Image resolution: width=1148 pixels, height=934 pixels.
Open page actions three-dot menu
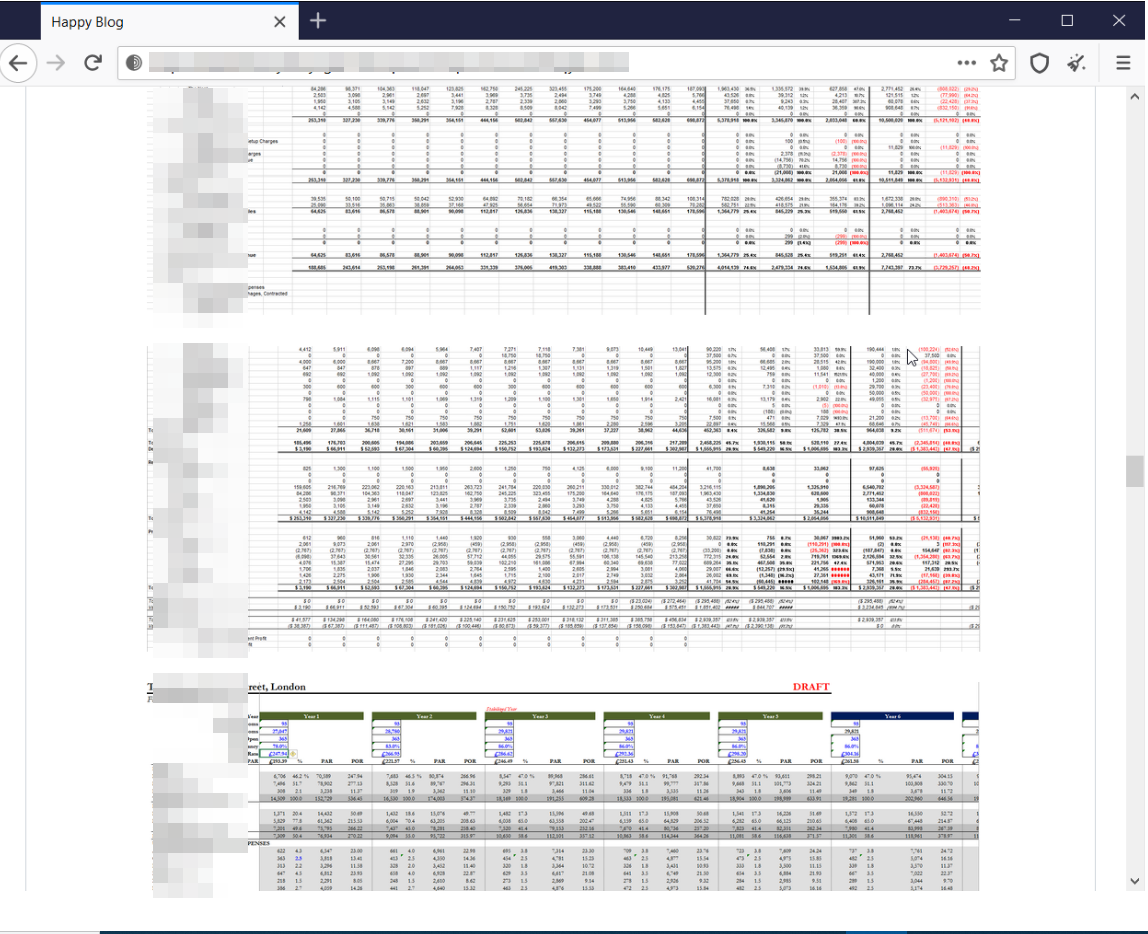click(966, 63)
